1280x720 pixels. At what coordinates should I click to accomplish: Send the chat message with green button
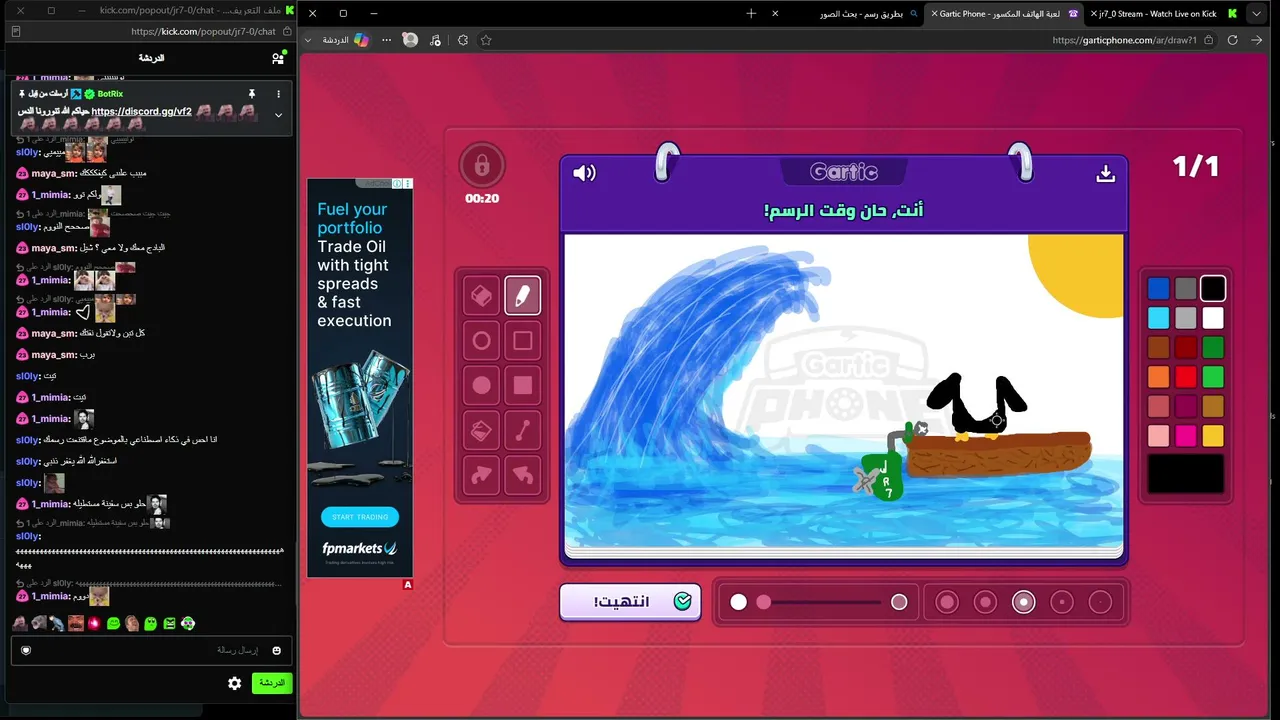[271, 683]
